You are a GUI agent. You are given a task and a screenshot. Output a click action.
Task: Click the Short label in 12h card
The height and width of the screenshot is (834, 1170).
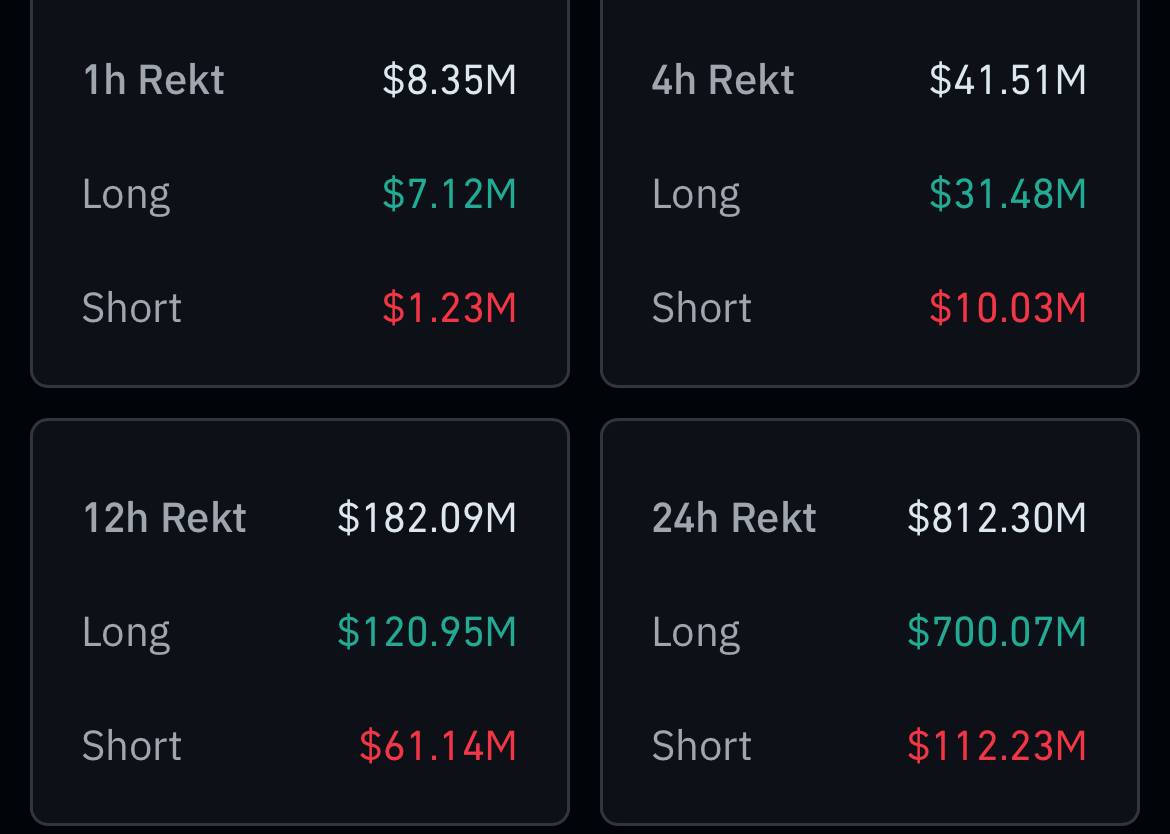pyautogui.click(x=131, y=745)
